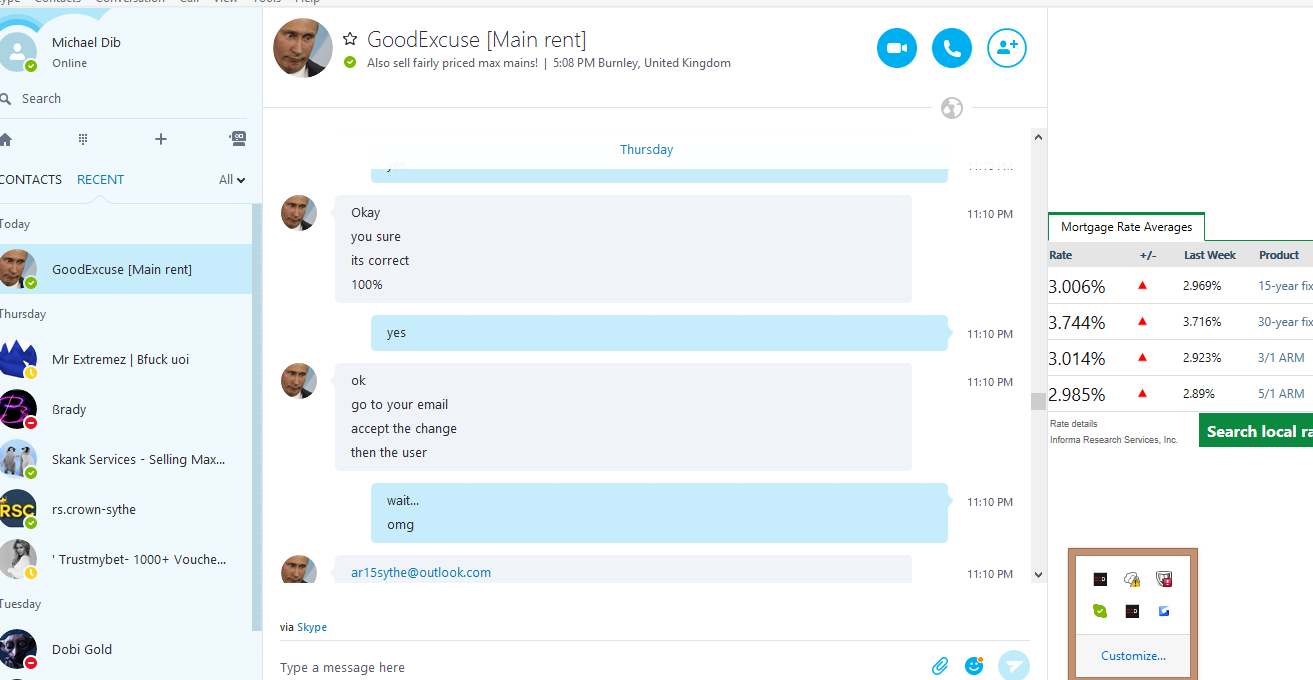Toggle favorite star for GoodExcuse
Viewport: 1313px width, 680px height.
tap(350, 39)
